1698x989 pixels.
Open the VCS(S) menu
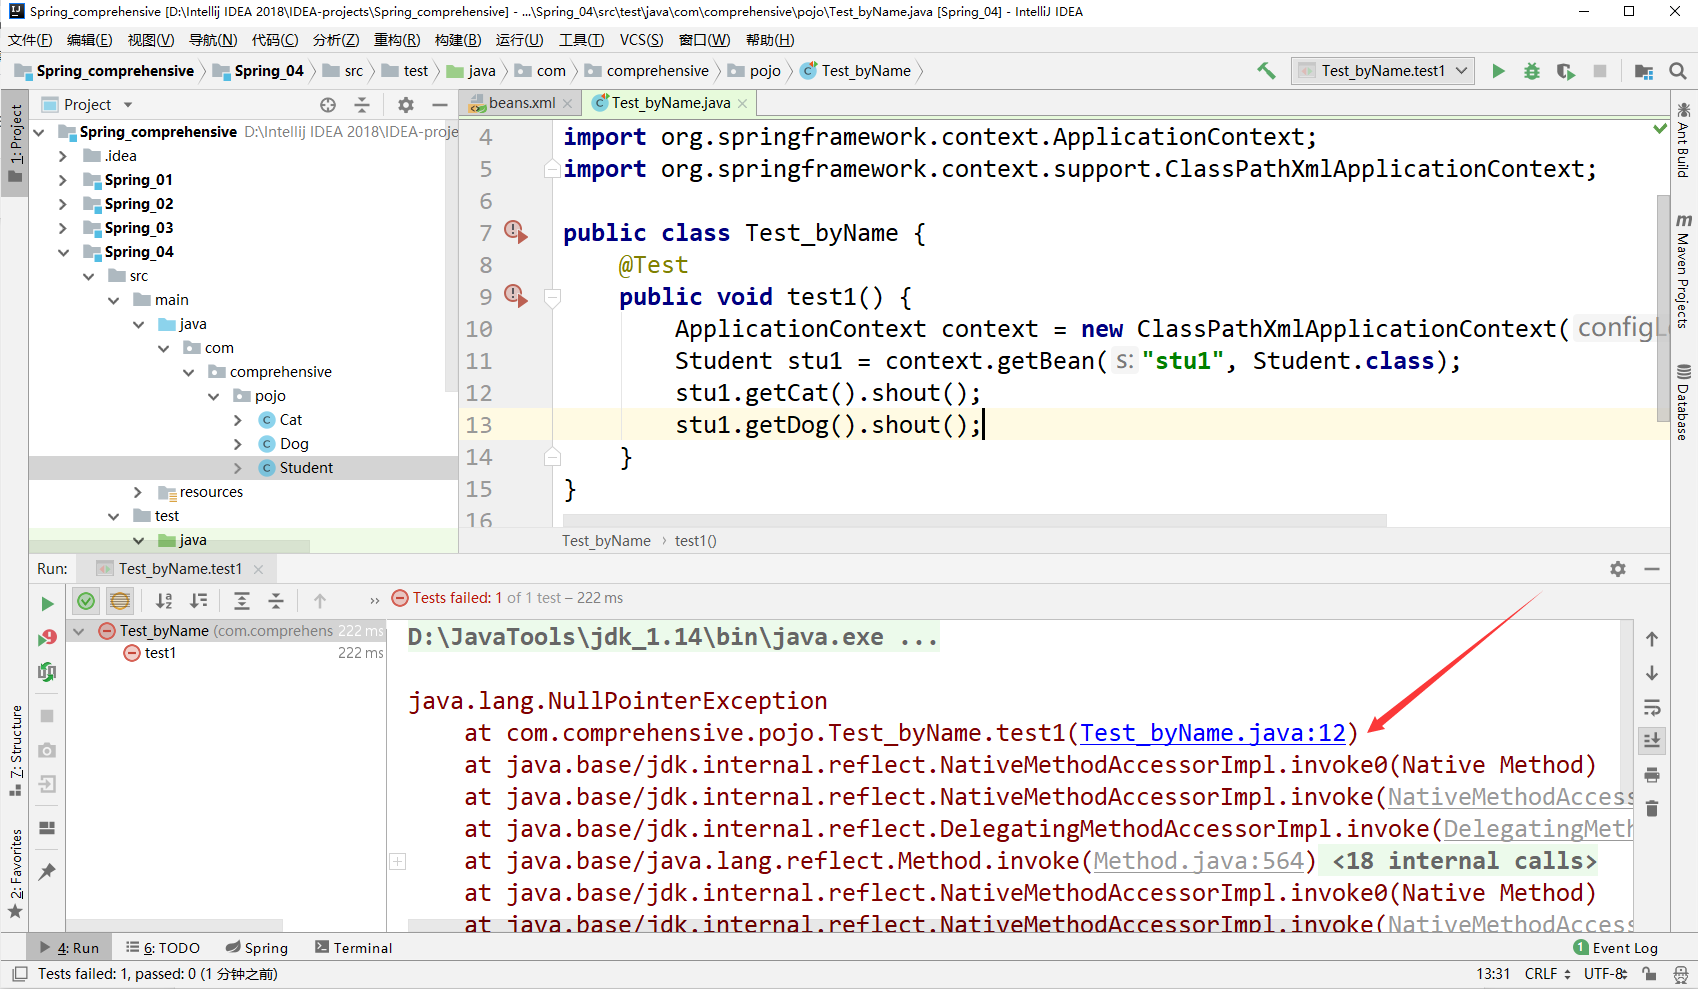tap(641, 40)
